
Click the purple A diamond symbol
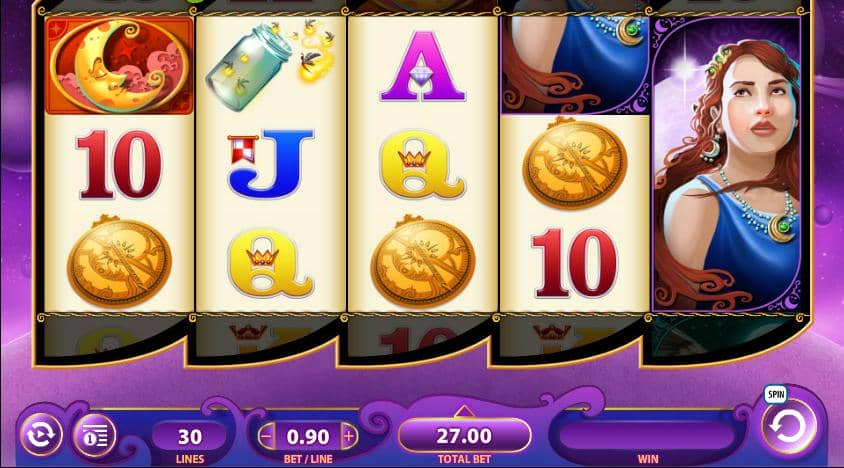[423, 67]
